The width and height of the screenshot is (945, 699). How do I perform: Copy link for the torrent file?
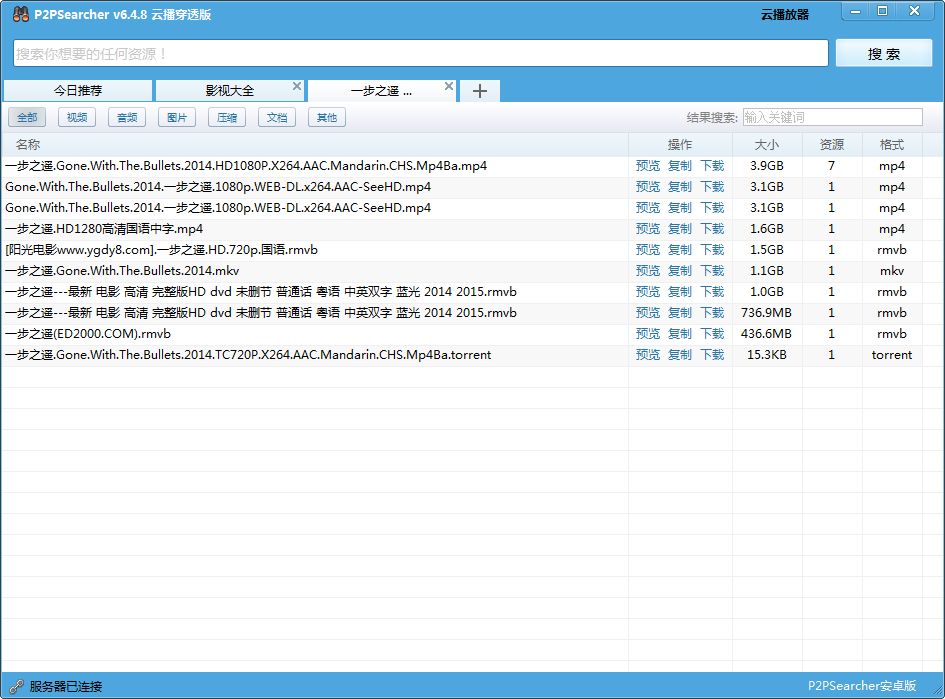click(680, 355)
